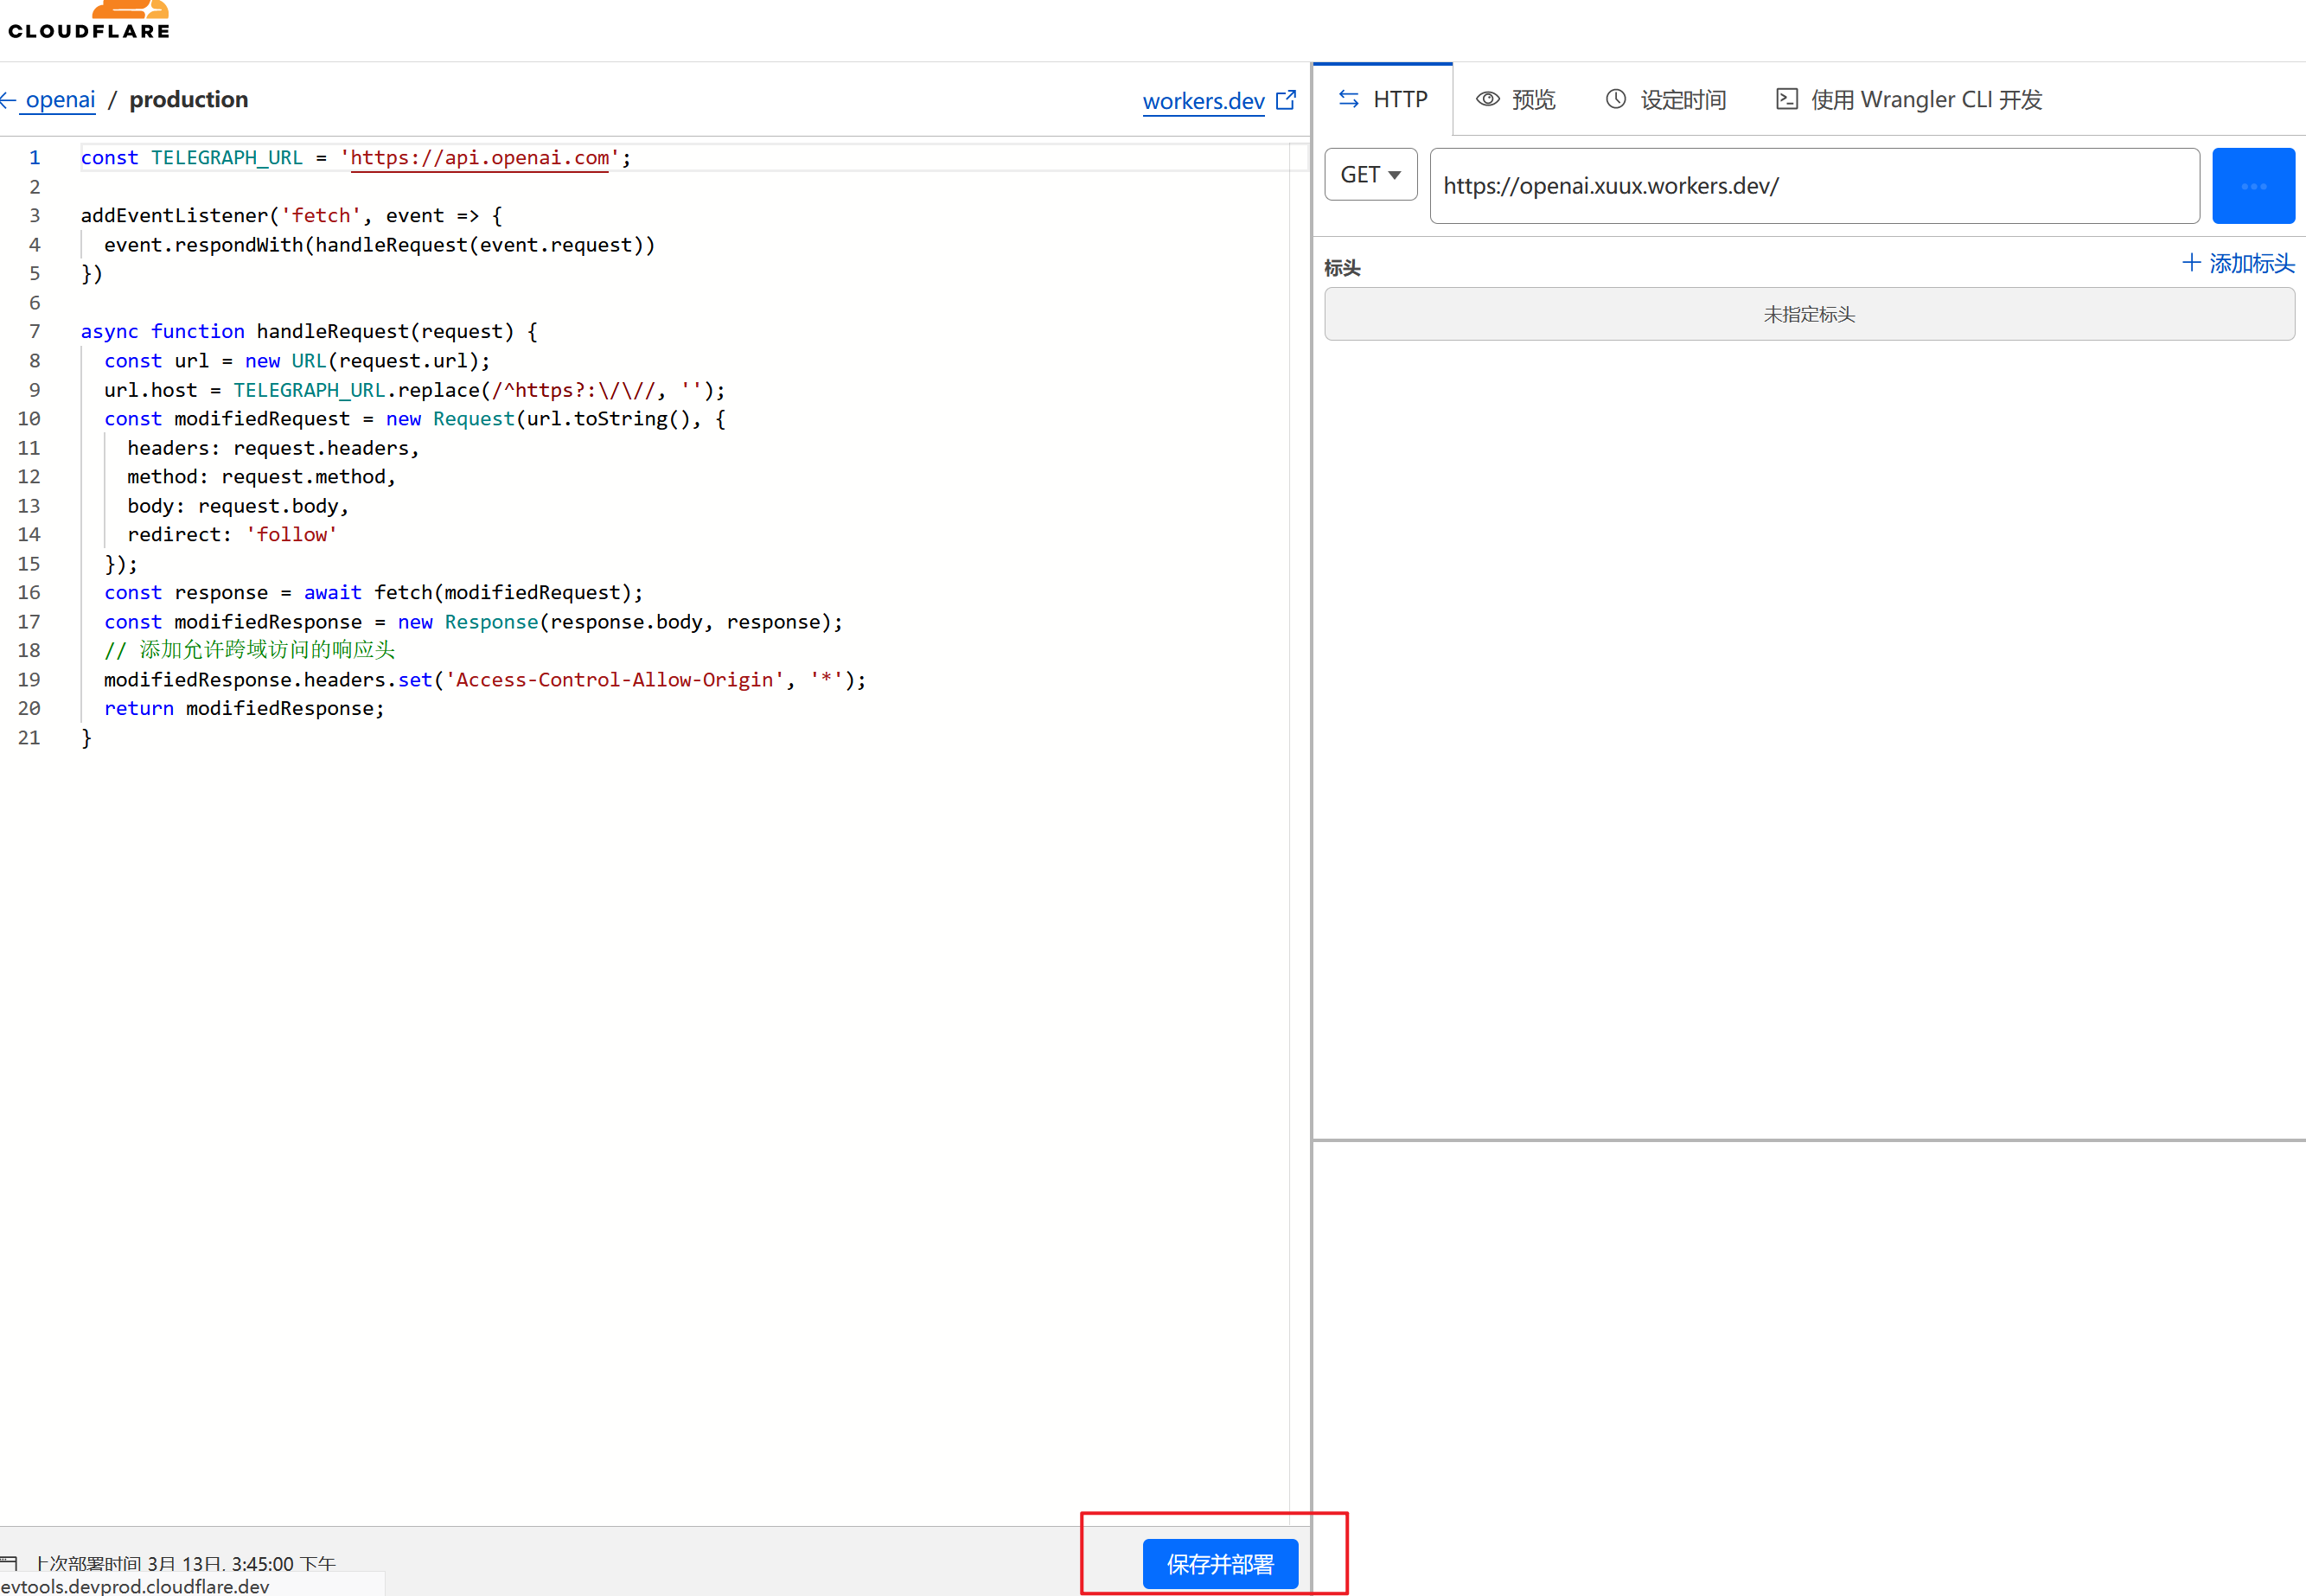
Task: Open the openai breadcrumb link
Action: click(60, 100)
